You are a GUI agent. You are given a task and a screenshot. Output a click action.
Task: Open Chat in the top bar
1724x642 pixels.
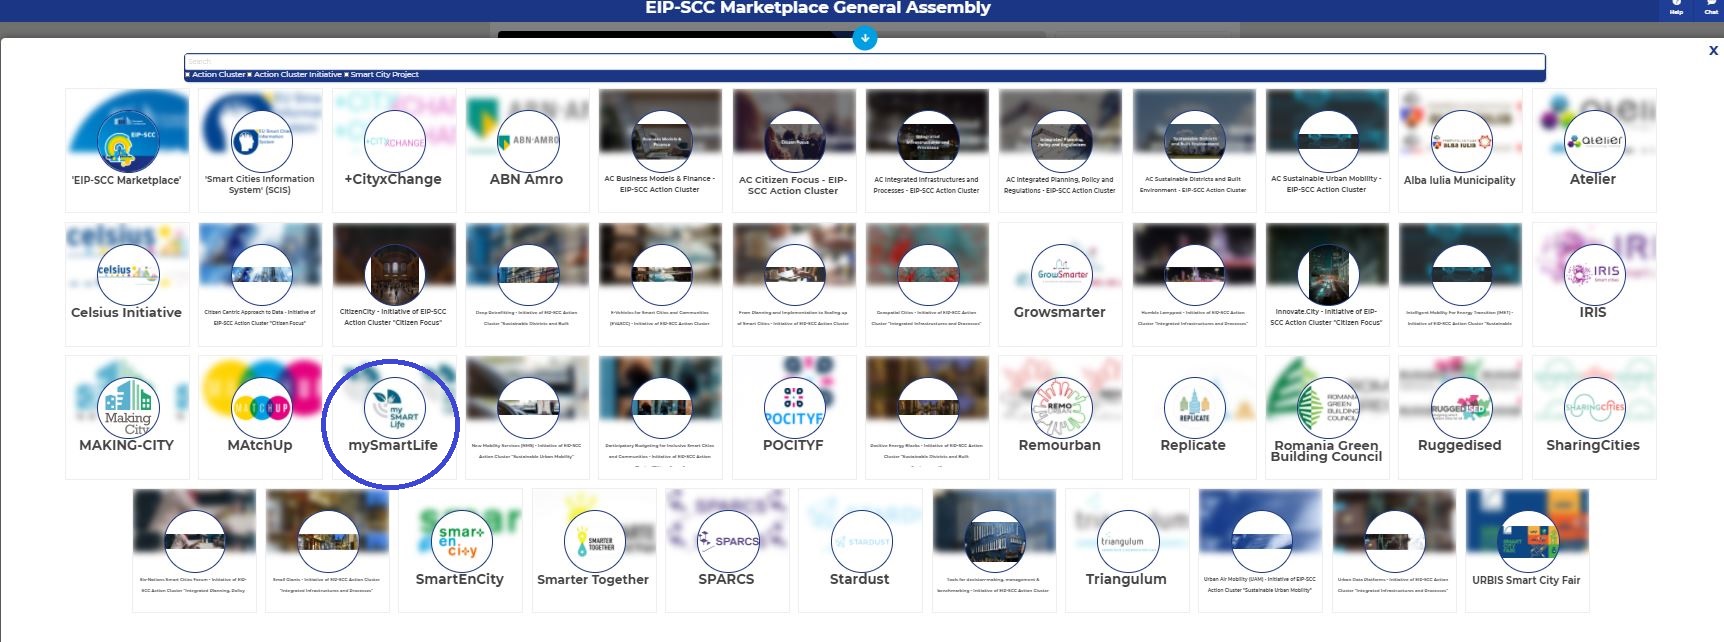(1711, 9)
